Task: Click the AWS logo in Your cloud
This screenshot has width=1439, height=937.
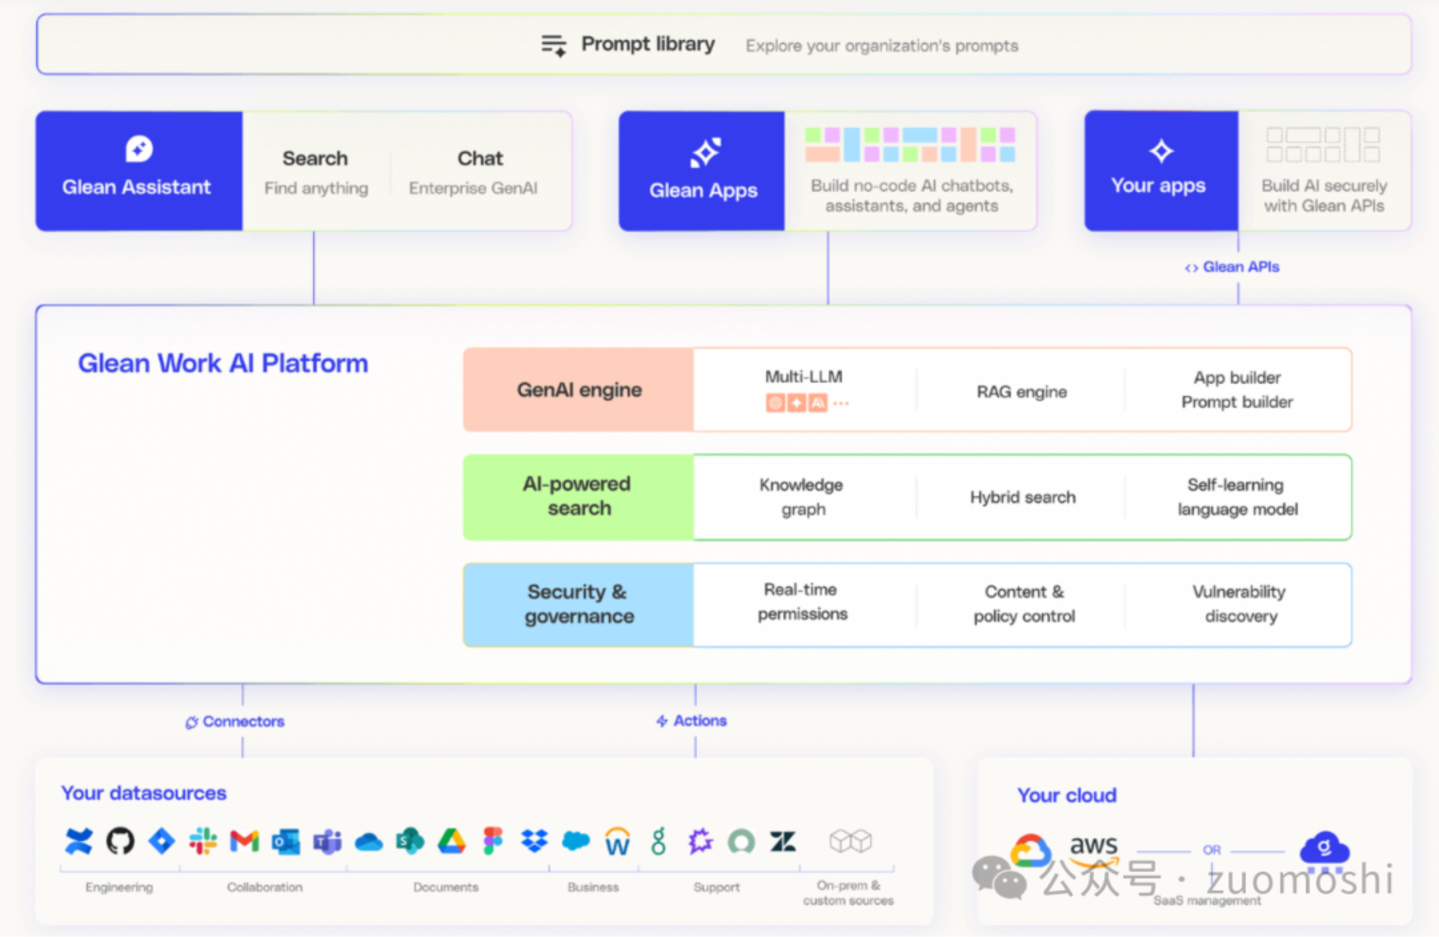Action: point(1093,847)
